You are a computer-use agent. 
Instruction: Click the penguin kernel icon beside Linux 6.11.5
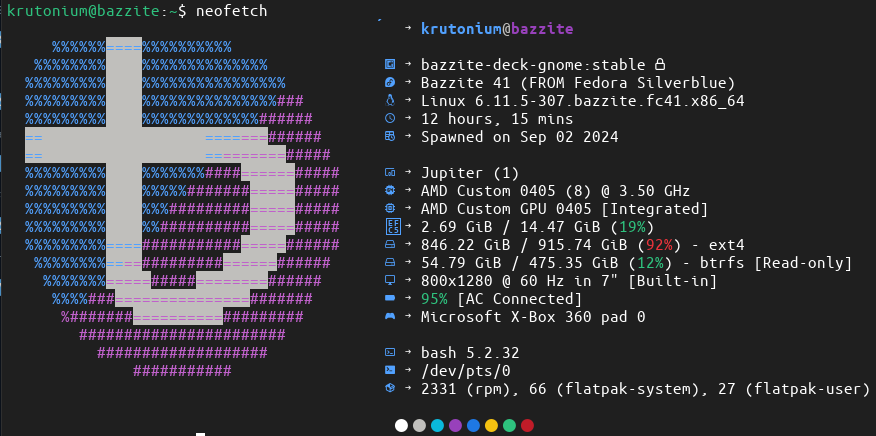390,101
